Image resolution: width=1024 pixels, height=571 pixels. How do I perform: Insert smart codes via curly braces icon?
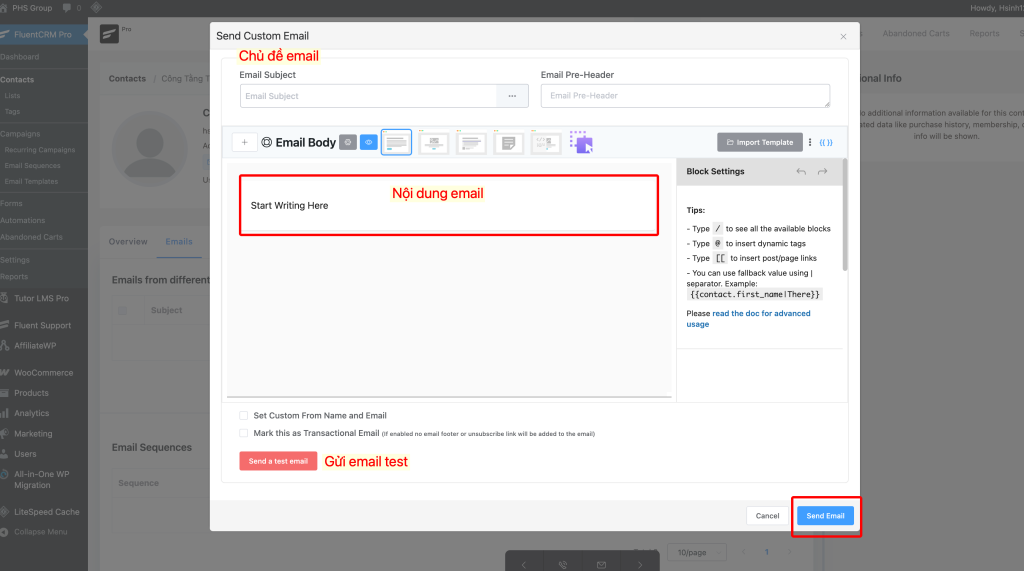826,143
